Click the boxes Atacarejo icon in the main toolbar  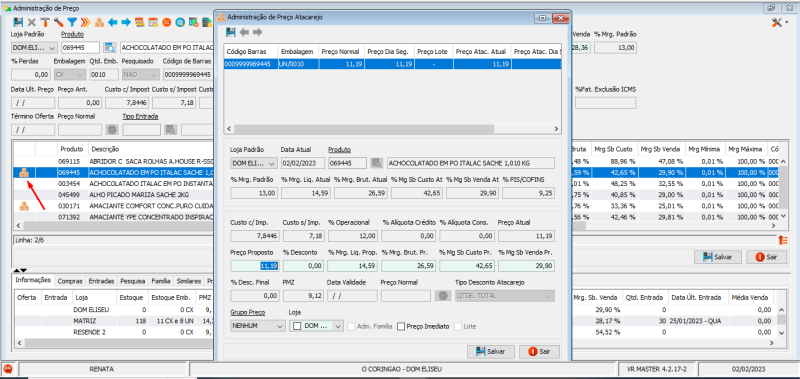coord(99,22)
